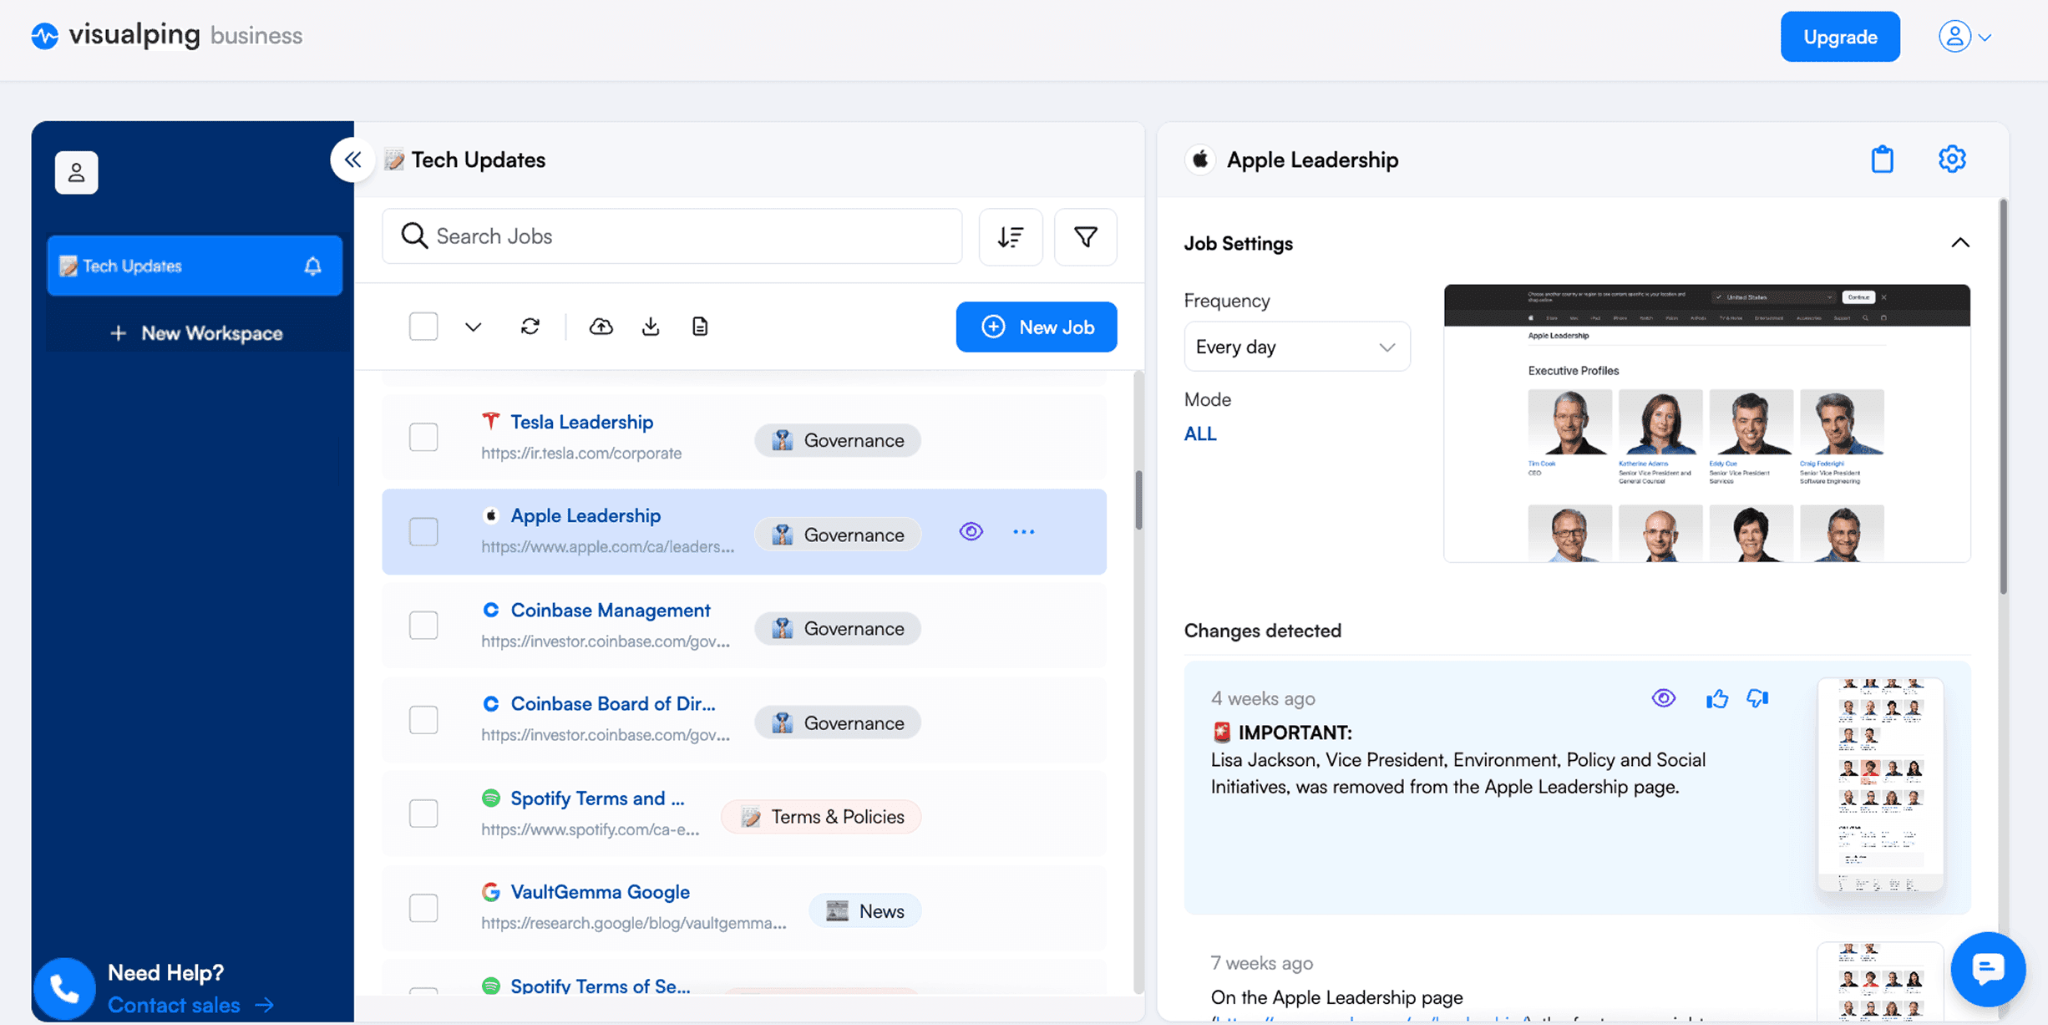The height and width of the screenshot is (1025, 2048).
Task: Open the chat support bubble
Action: (x=1987, y=969)
